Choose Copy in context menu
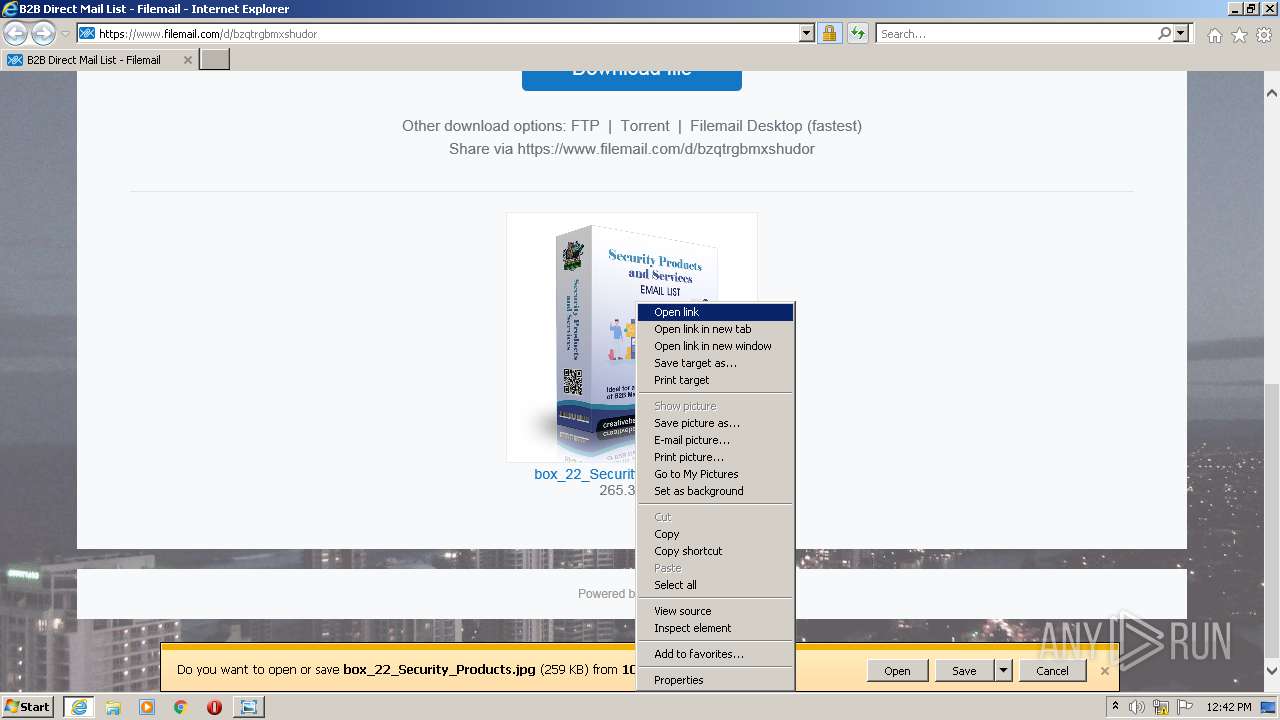Image resolution: width=1280 pixels, height=720 pixels. pyautogui.click(x=716, y=534)
